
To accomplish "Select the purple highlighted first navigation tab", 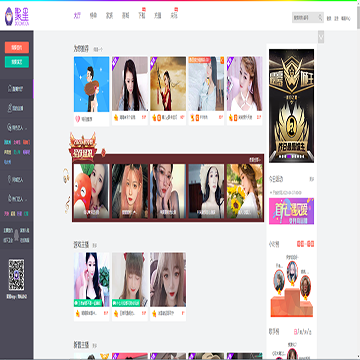I will click(x=77, y=15).
